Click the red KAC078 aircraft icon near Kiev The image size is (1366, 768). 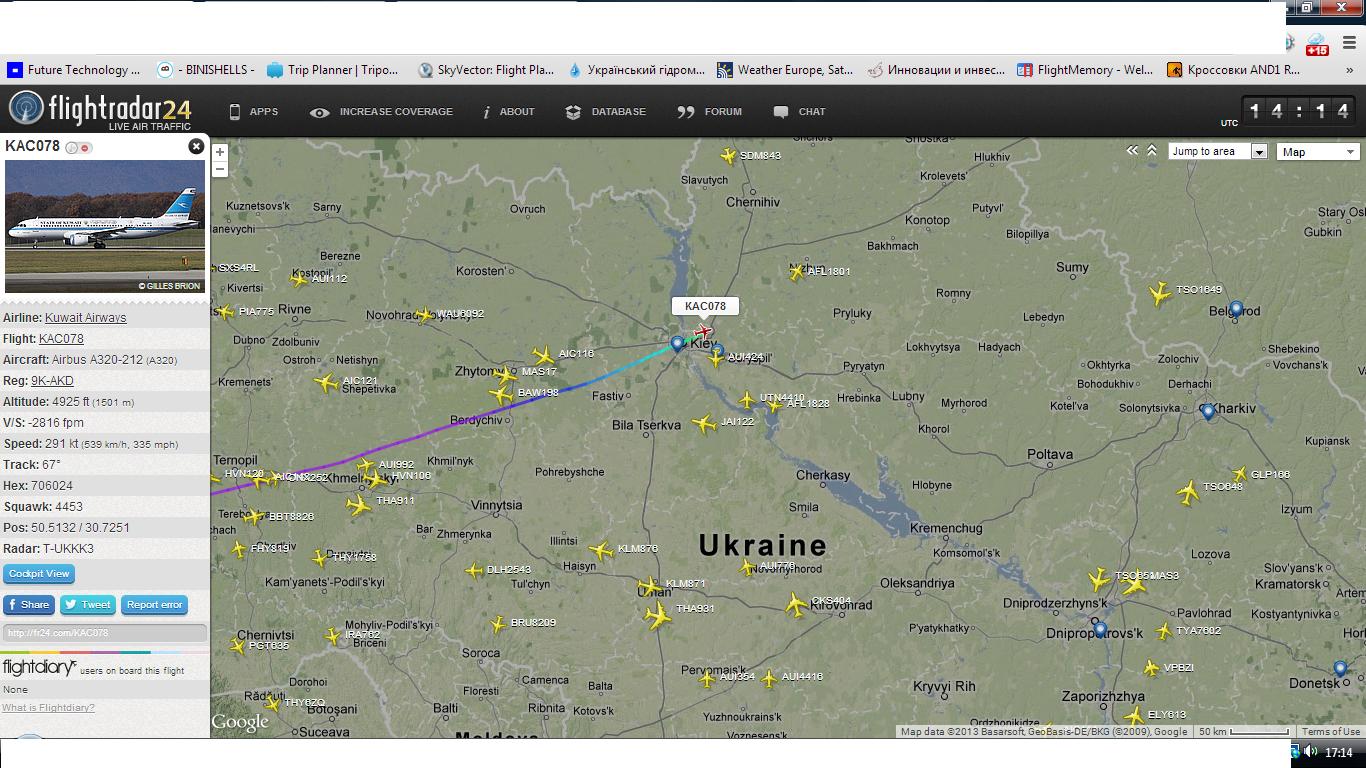click(x=704, y=331)
